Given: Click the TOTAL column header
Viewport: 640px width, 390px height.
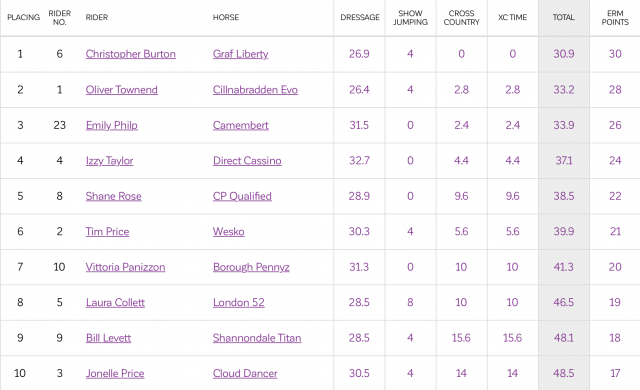Looking at the screenshot, I should [564, 17].
